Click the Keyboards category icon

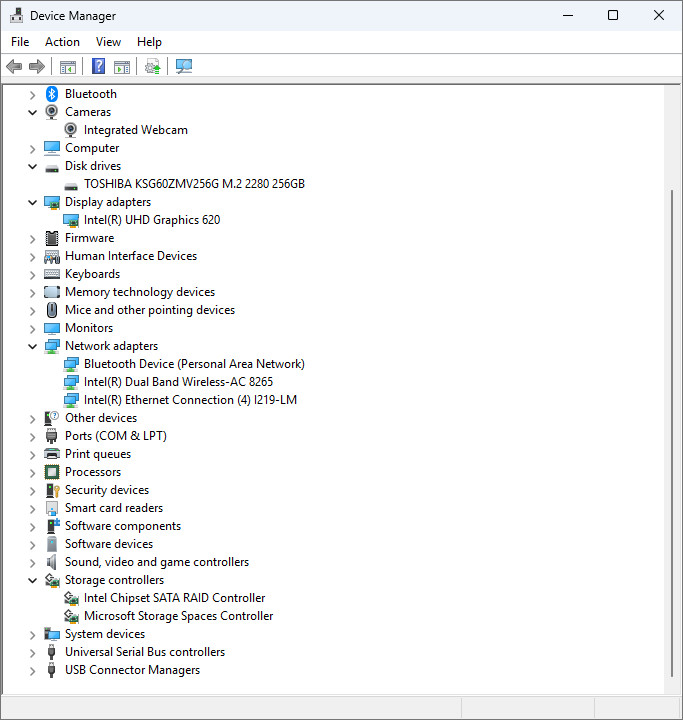[x=52, y=274]
